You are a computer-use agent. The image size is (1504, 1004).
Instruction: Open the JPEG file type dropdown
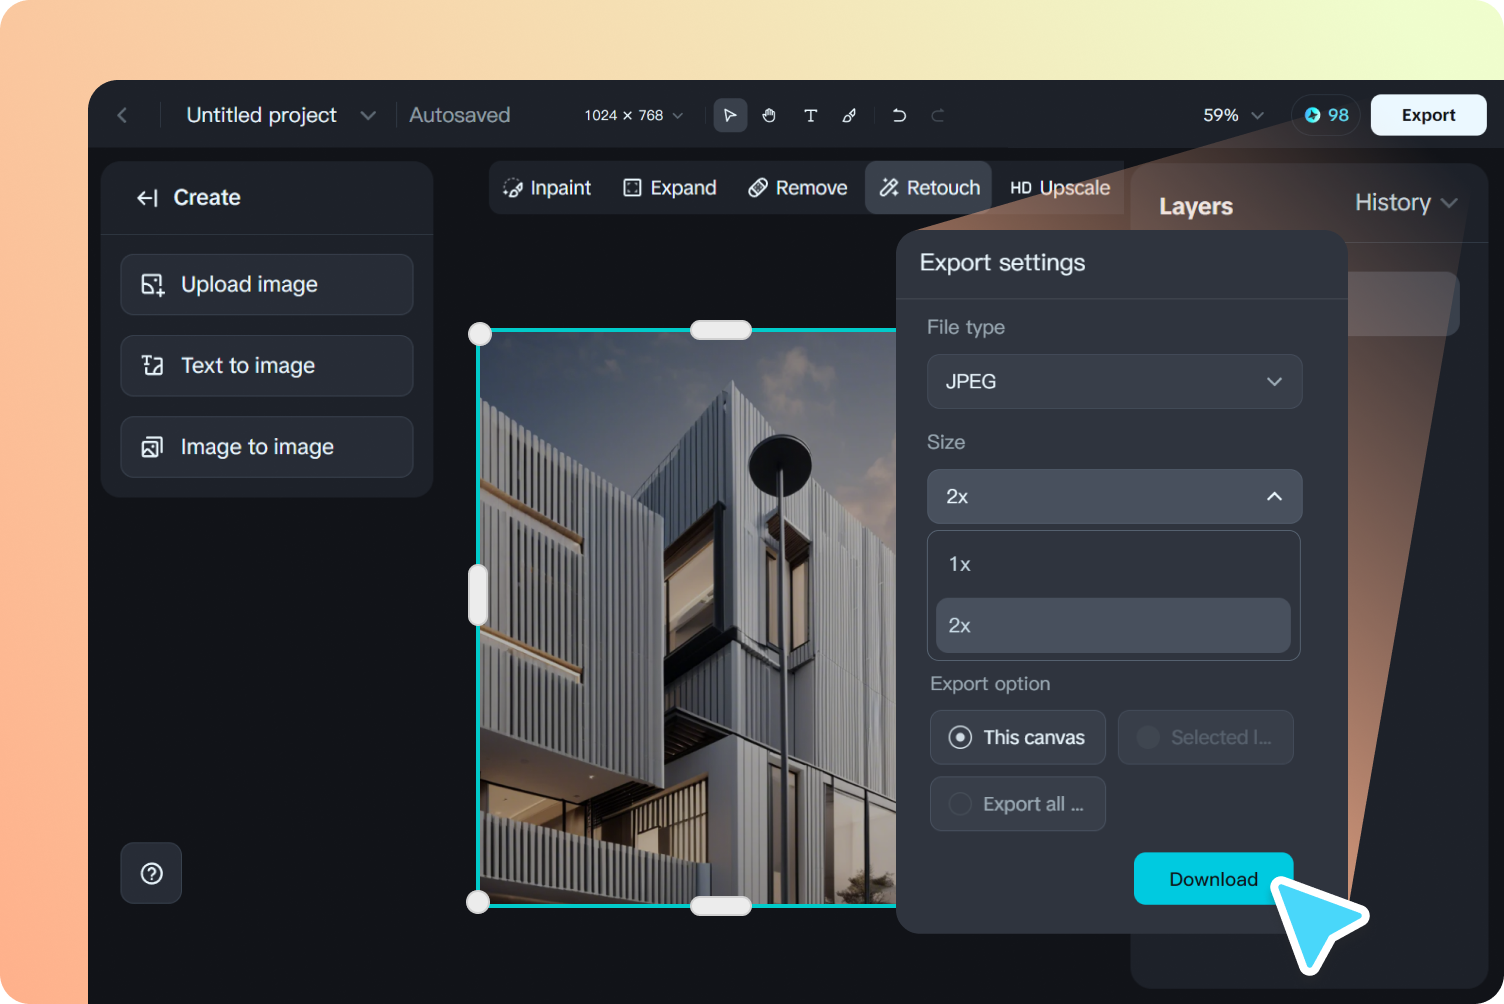click(1114, 381)
